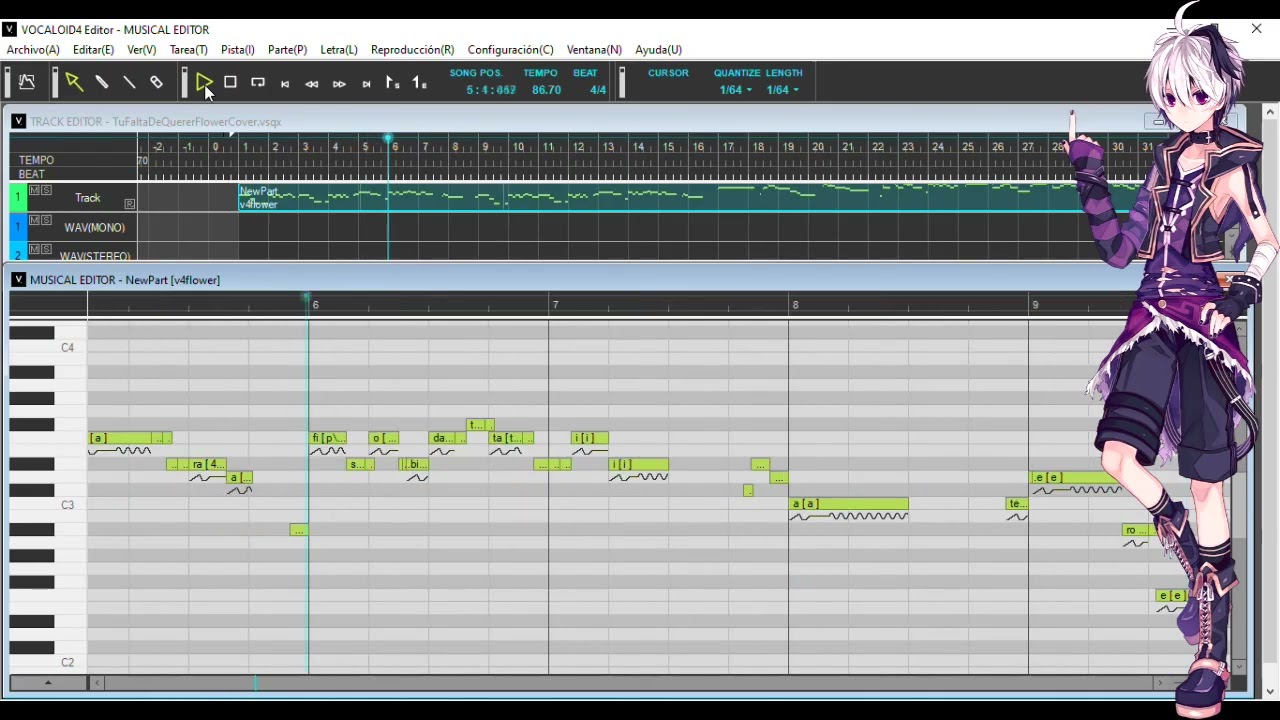Click the TEMPO row label in Track Editor

tap(36, 160)
